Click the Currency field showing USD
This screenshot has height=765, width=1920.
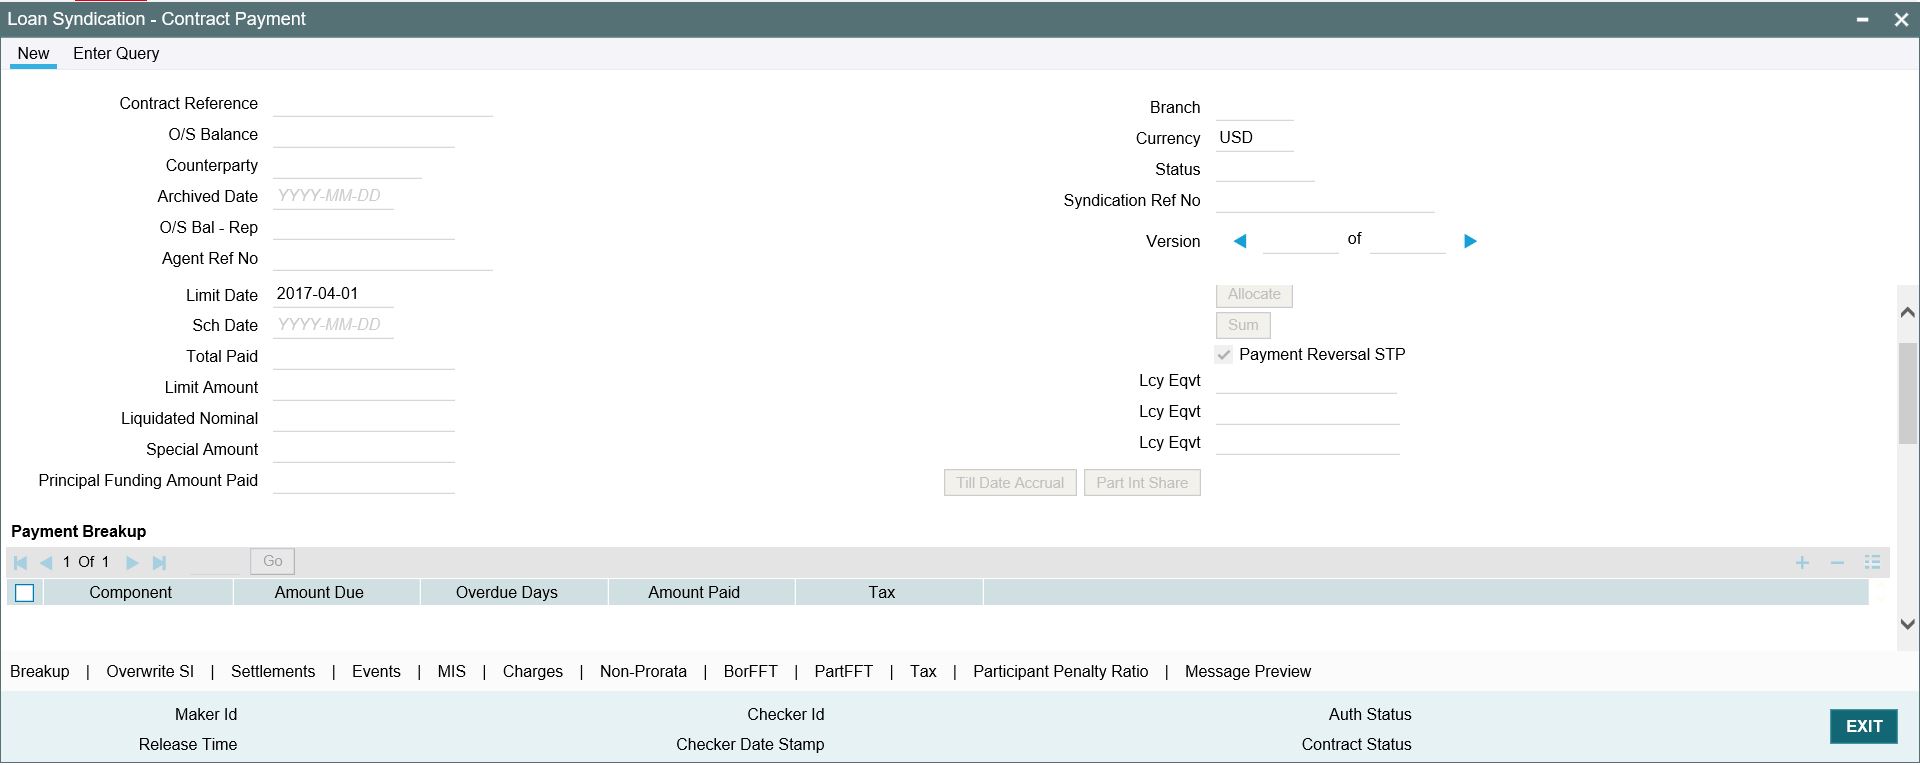1255,138
